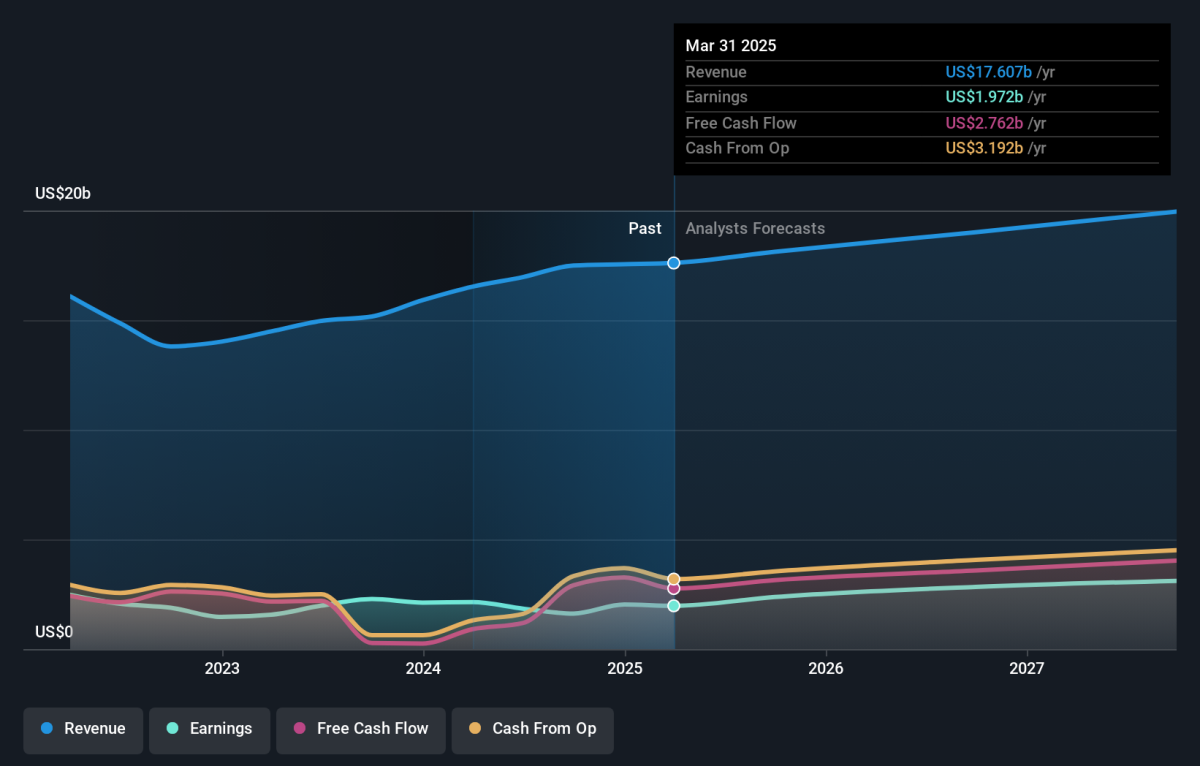This screenshot has width=1200, height=766.
Task: Click the US$20b y-axis label
Action: [x=63, y=194]
